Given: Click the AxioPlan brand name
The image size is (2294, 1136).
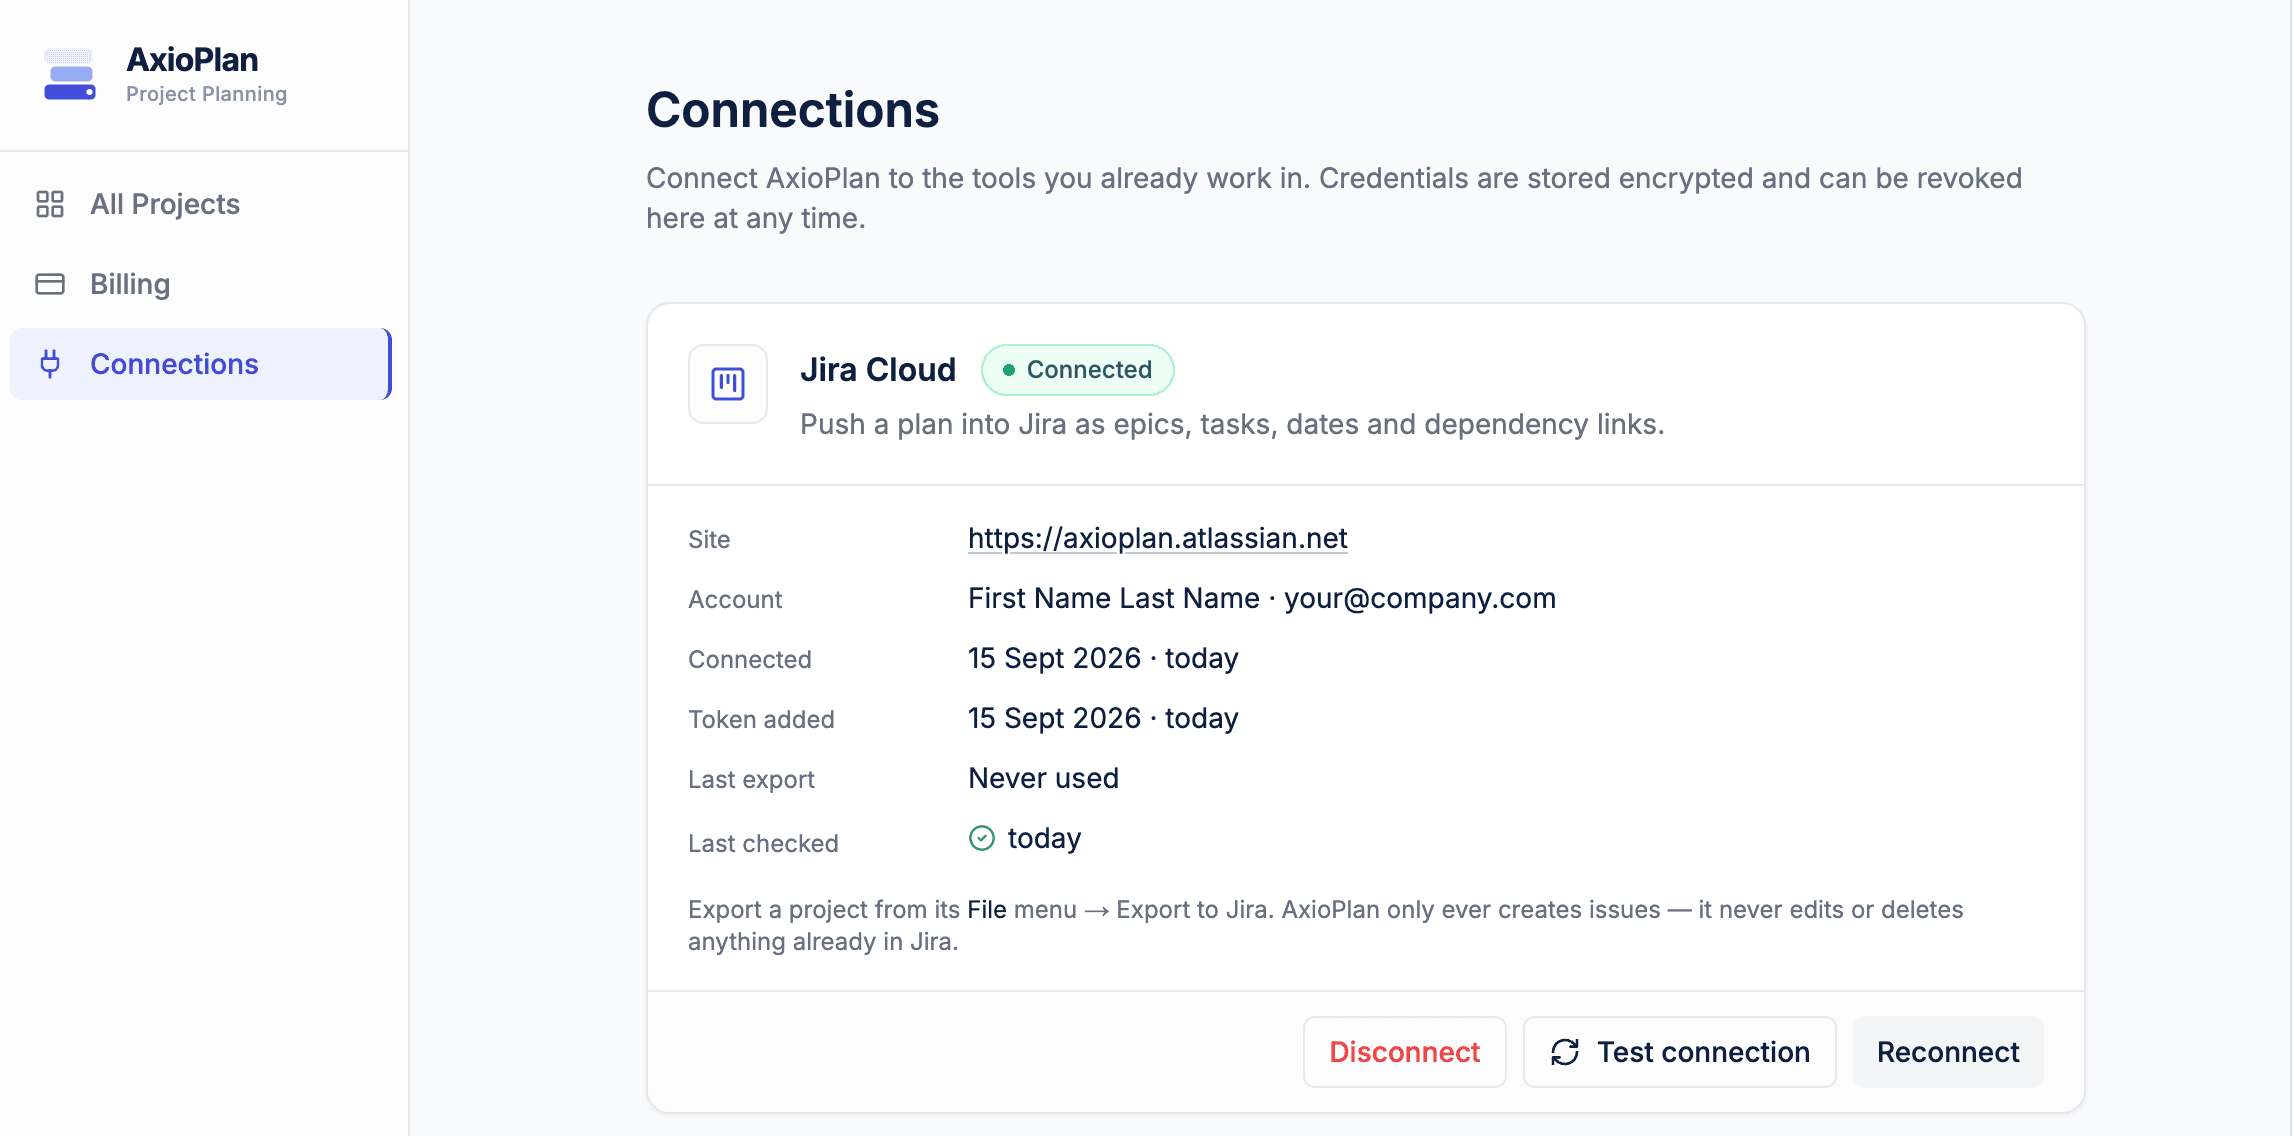Looking at the screenshot, I should [192, 60].
